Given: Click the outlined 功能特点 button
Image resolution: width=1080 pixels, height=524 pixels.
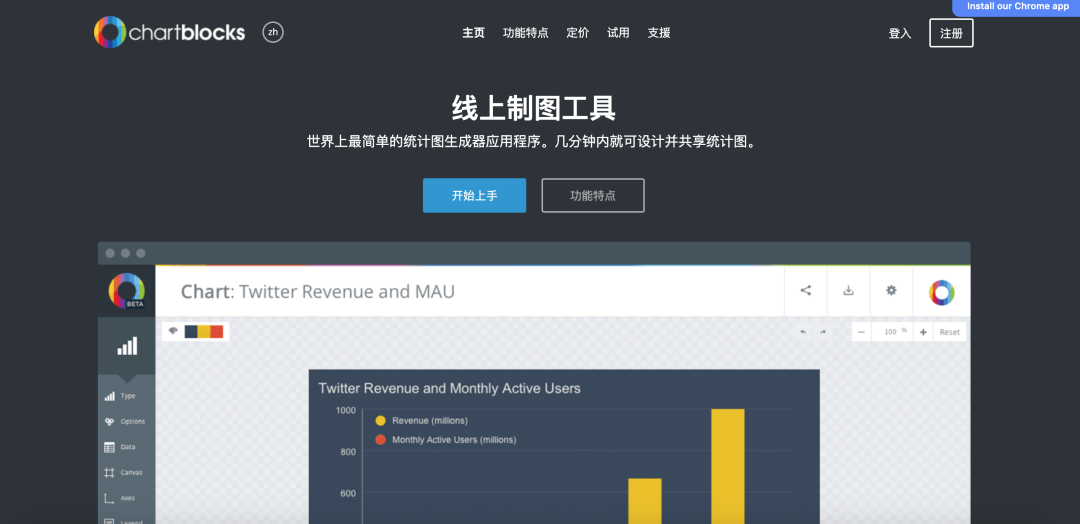Looking at the screenshot, I should pyautogui.click(x=593, y=196).
